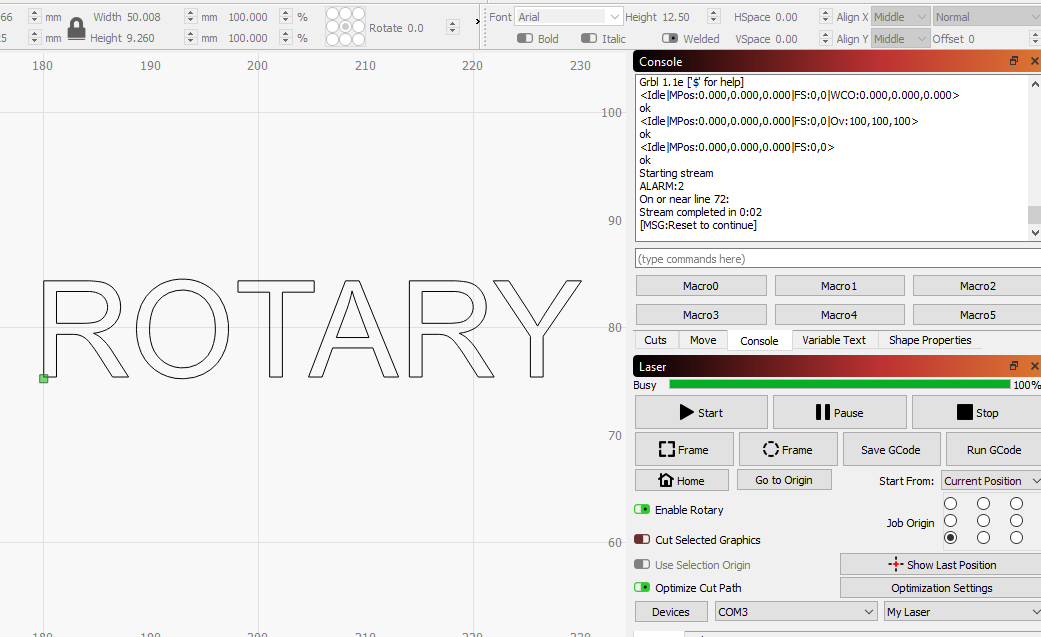Open the Align X dropdown
The height and width of the screenshot is (637, 1041).
click(900, 17)
